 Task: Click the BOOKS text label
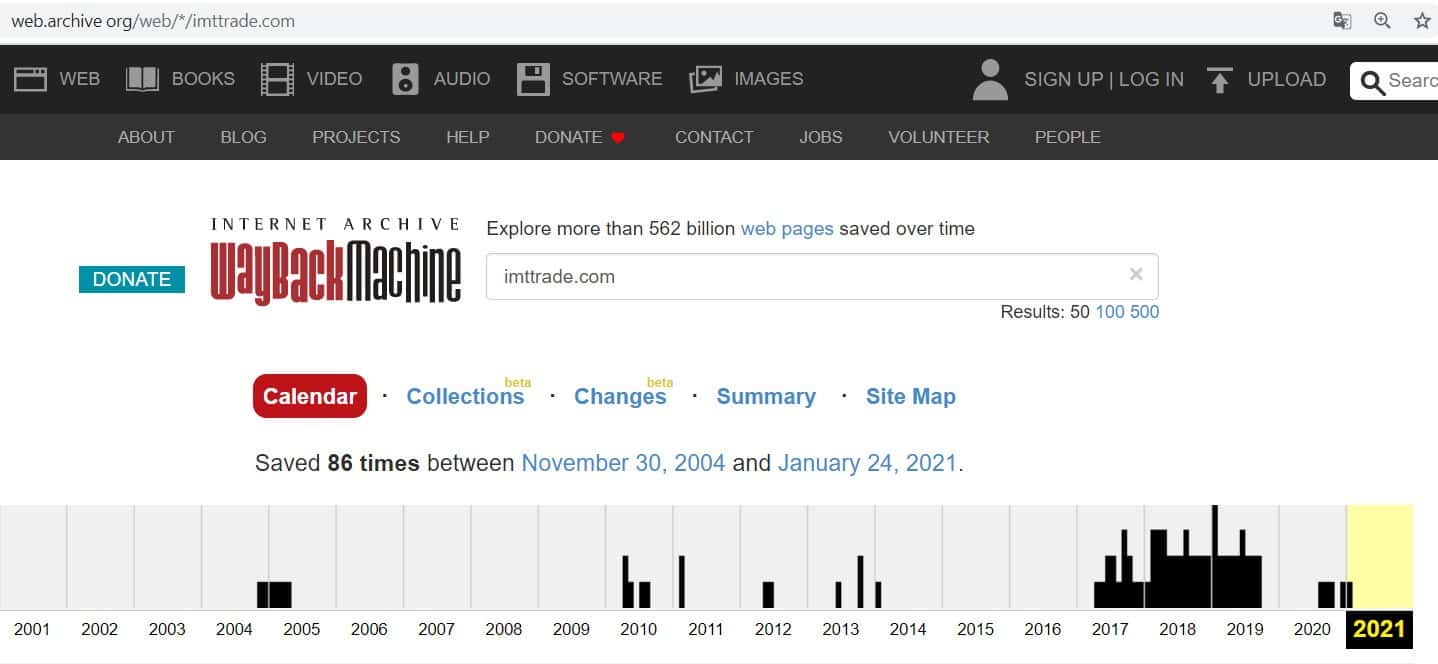coord(203,79)
